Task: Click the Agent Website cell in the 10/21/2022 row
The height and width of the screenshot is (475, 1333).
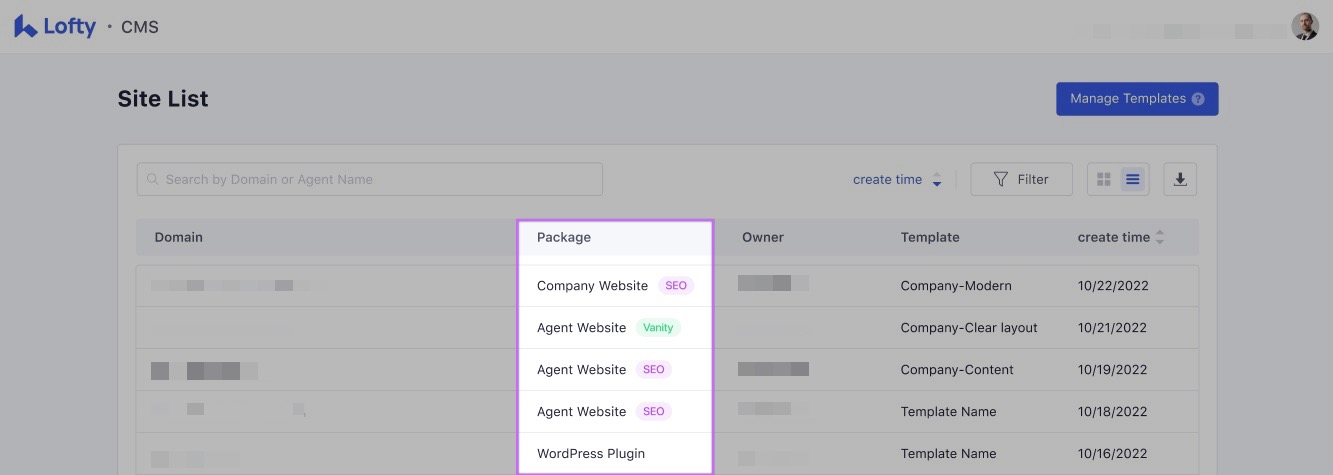Action: (x=581, y=328)
